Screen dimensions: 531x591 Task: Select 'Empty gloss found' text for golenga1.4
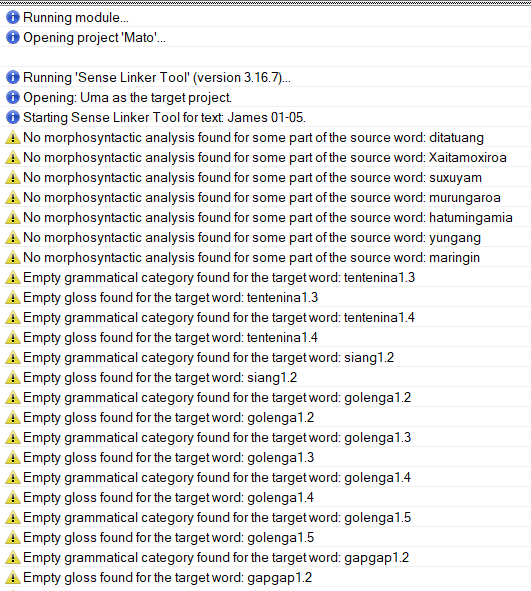pos(168,497)
